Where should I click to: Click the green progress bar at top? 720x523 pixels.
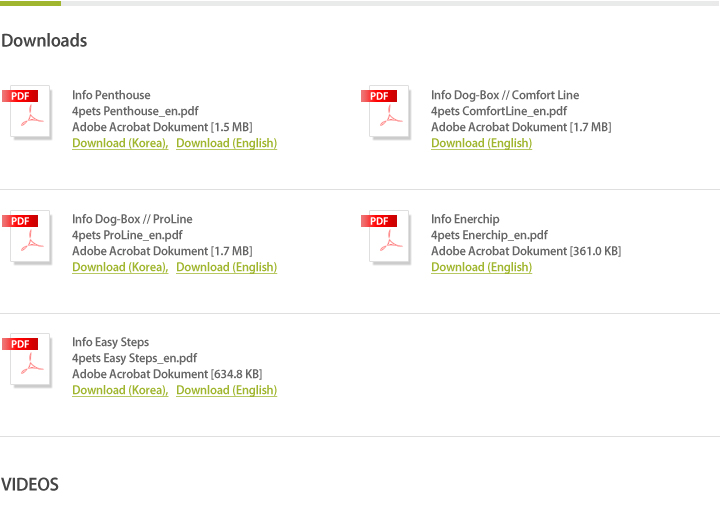[30, 3]
